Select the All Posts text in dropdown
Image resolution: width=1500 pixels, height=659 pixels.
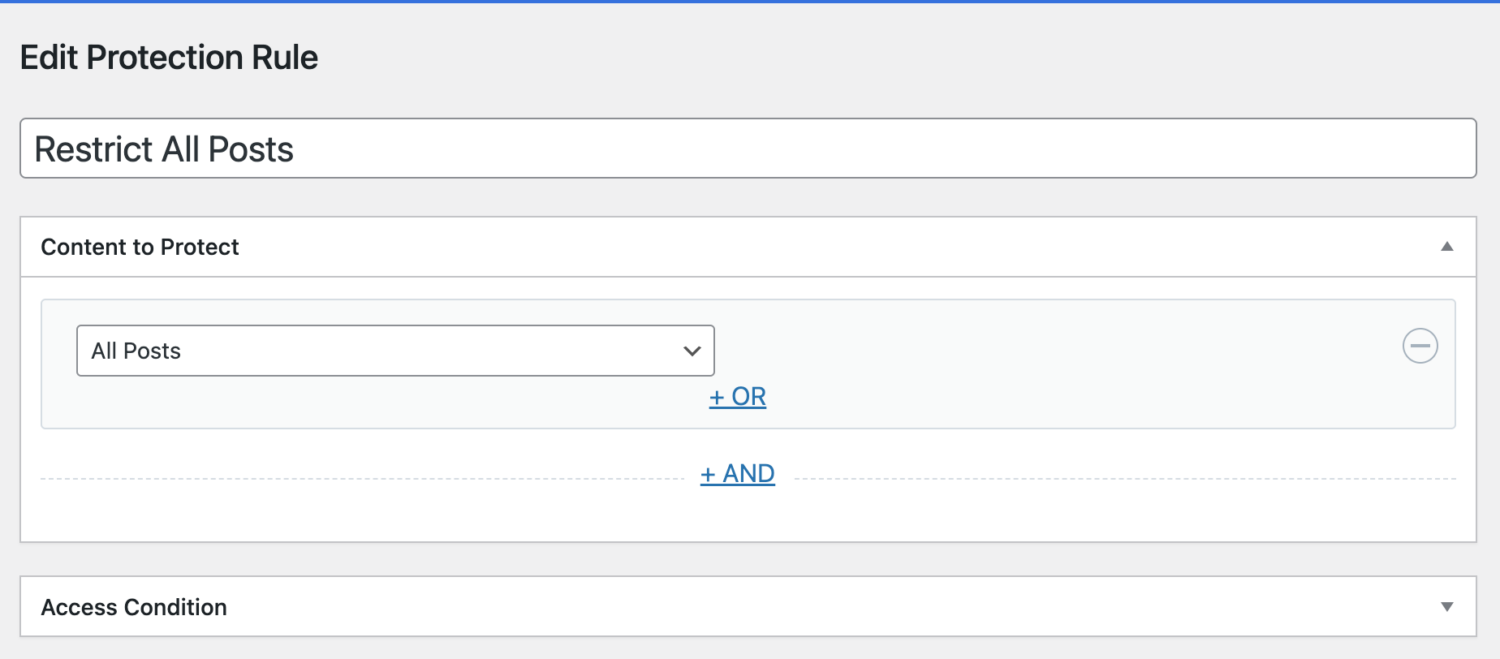click(136, 351)
